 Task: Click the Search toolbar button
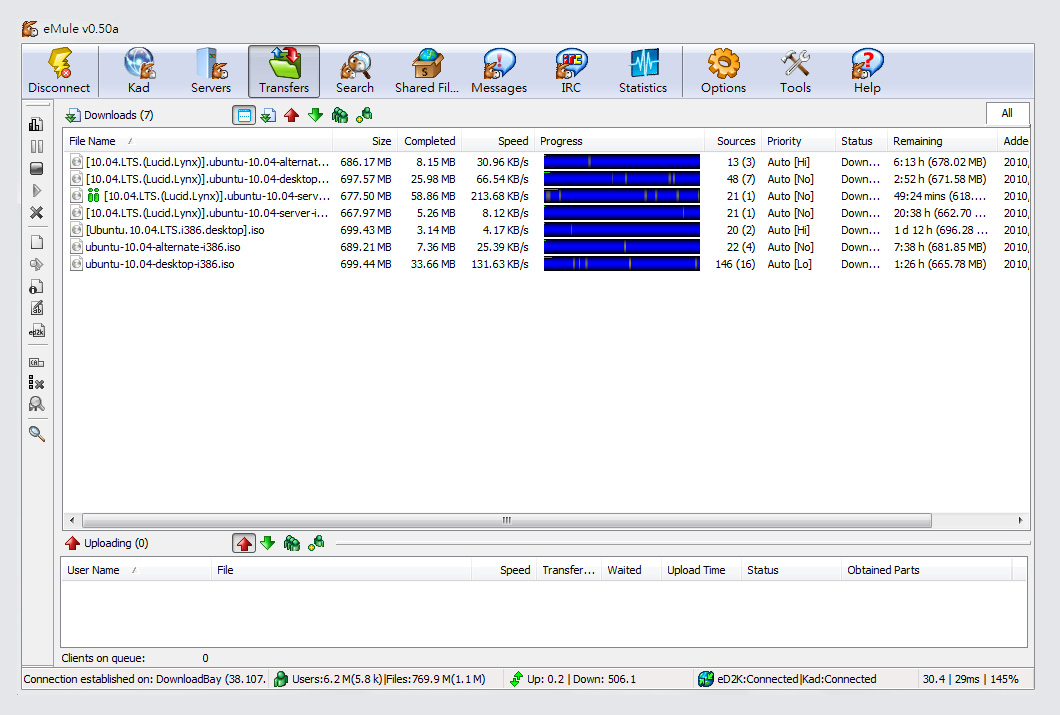point(355,71)
